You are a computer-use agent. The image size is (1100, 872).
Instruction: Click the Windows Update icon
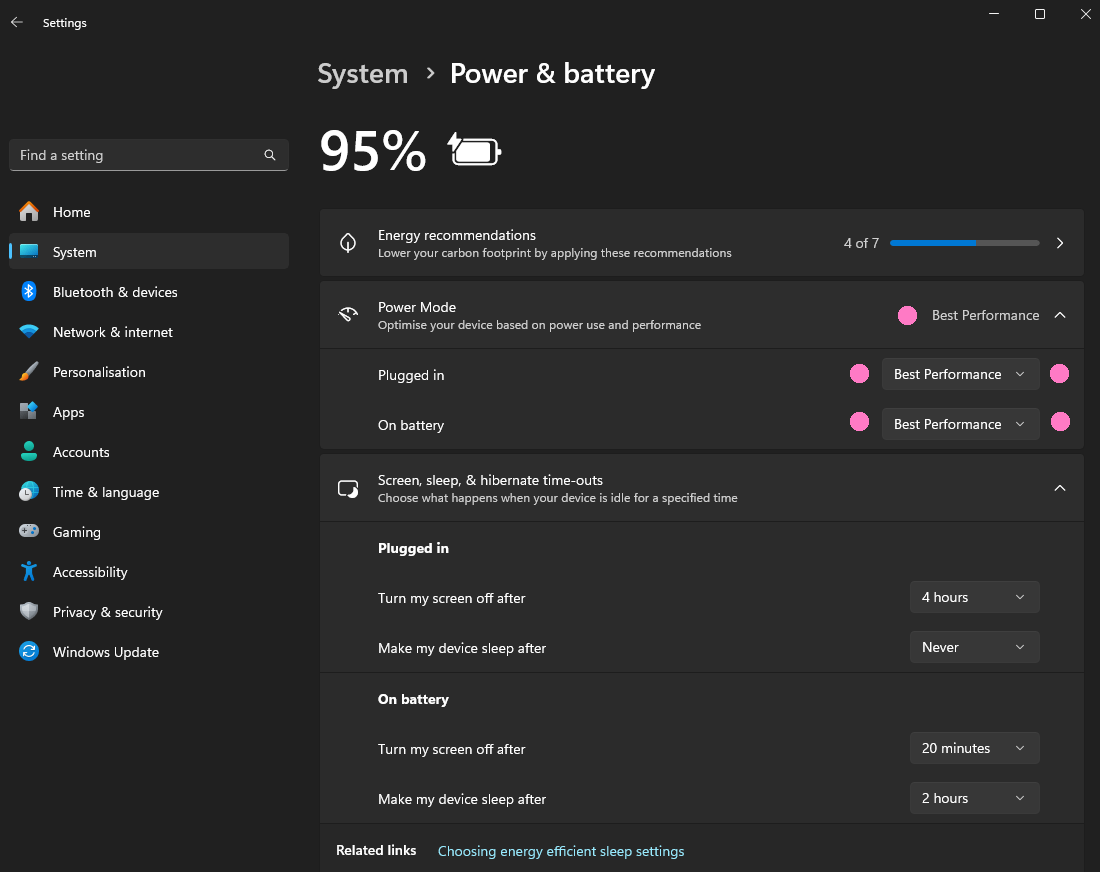tap(29, 652)
